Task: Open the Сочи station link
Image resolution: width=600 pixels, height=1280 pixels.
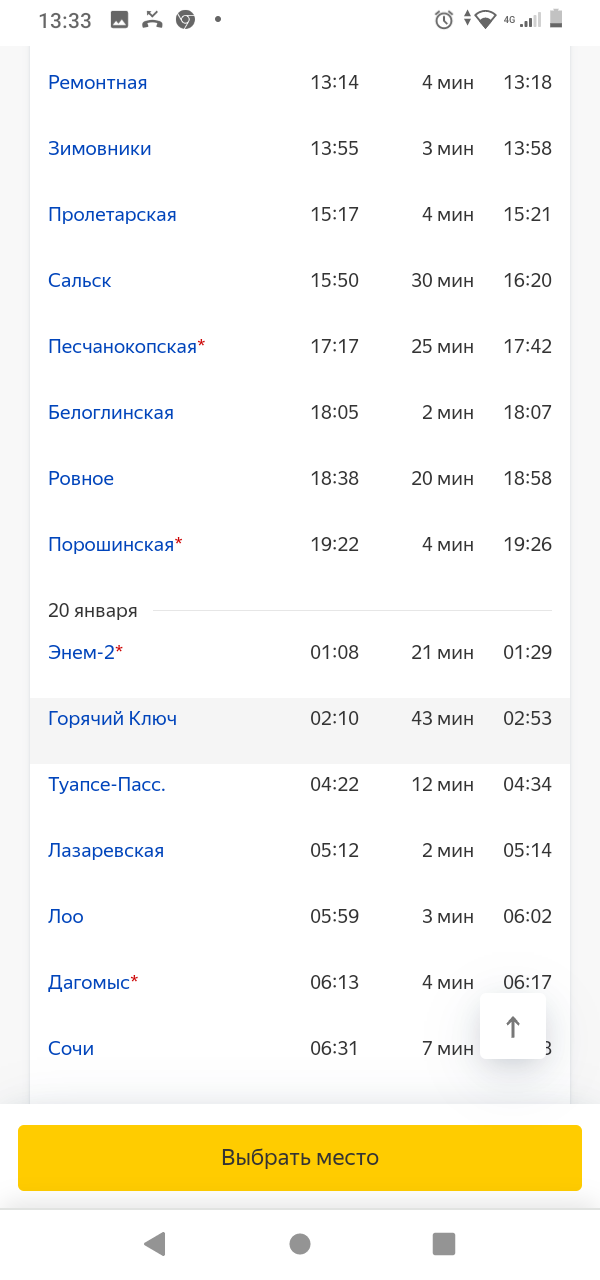Action: pyautogui.click(x=71, y=1049)
